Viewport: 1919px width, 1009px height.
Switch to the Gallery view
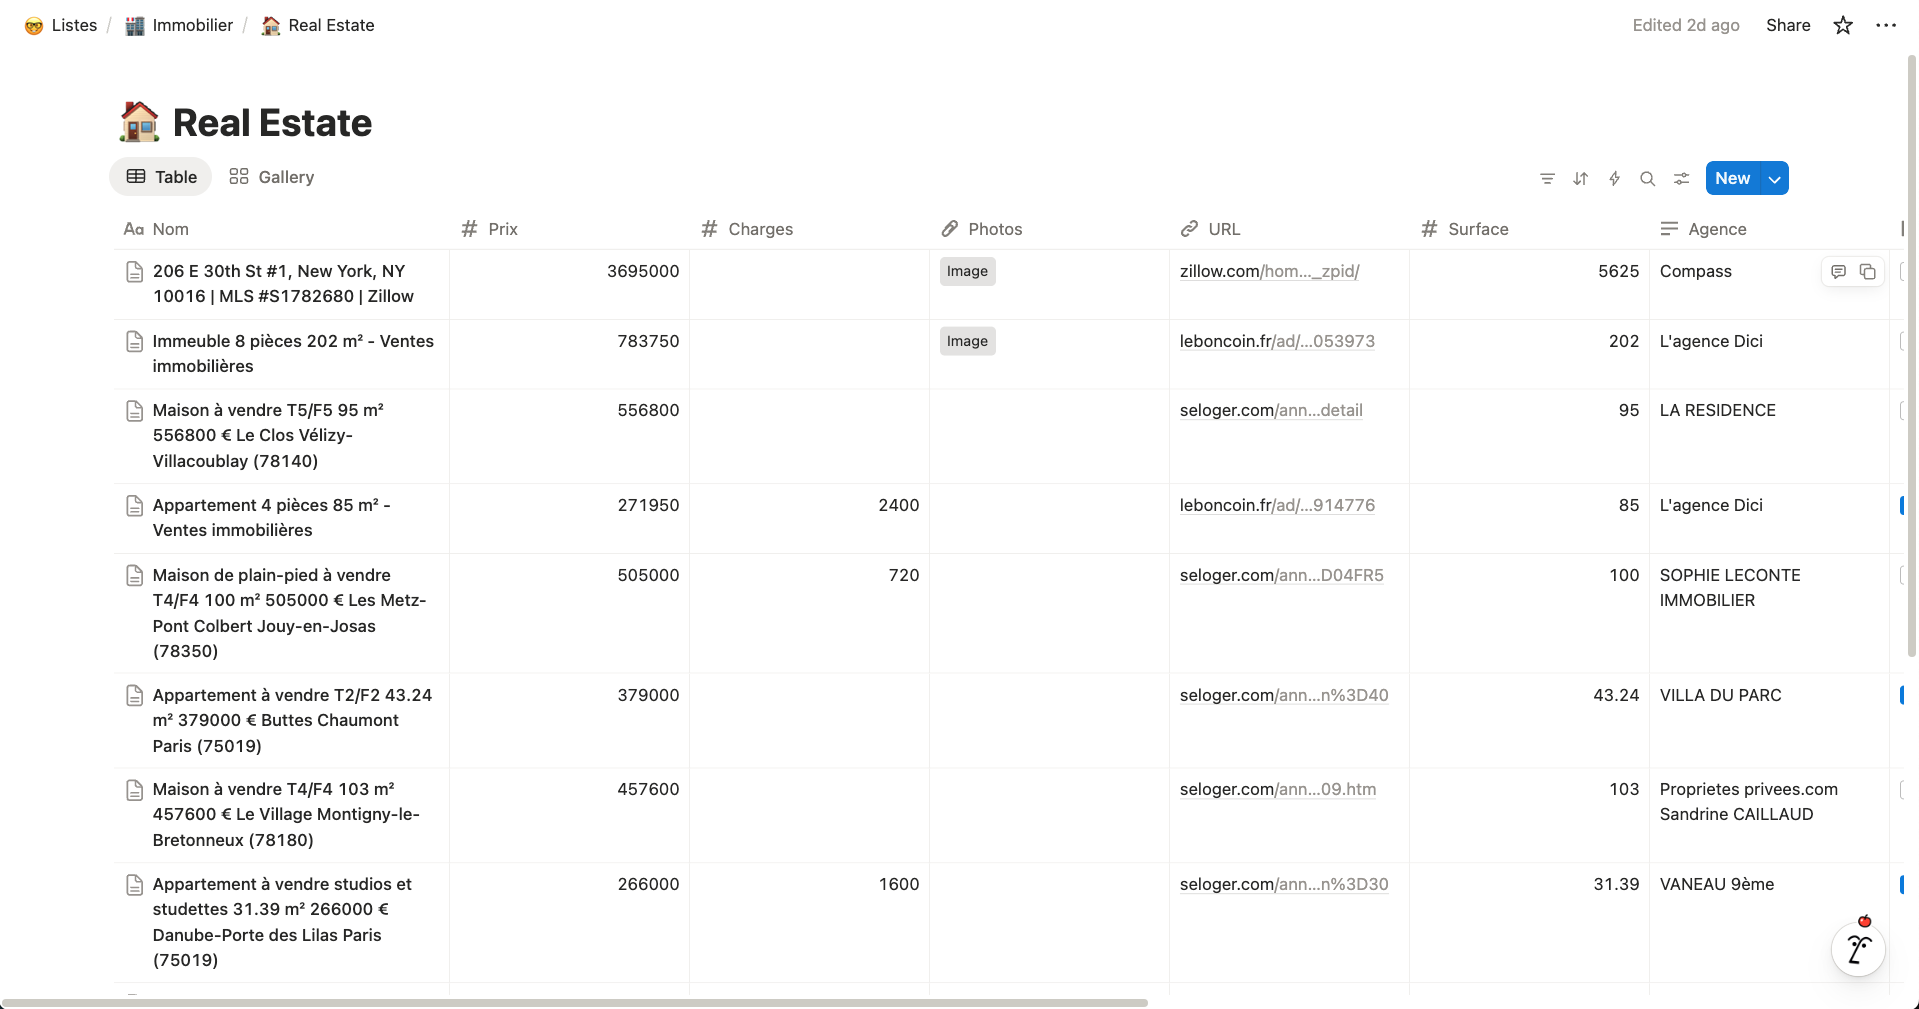point(271,177)
